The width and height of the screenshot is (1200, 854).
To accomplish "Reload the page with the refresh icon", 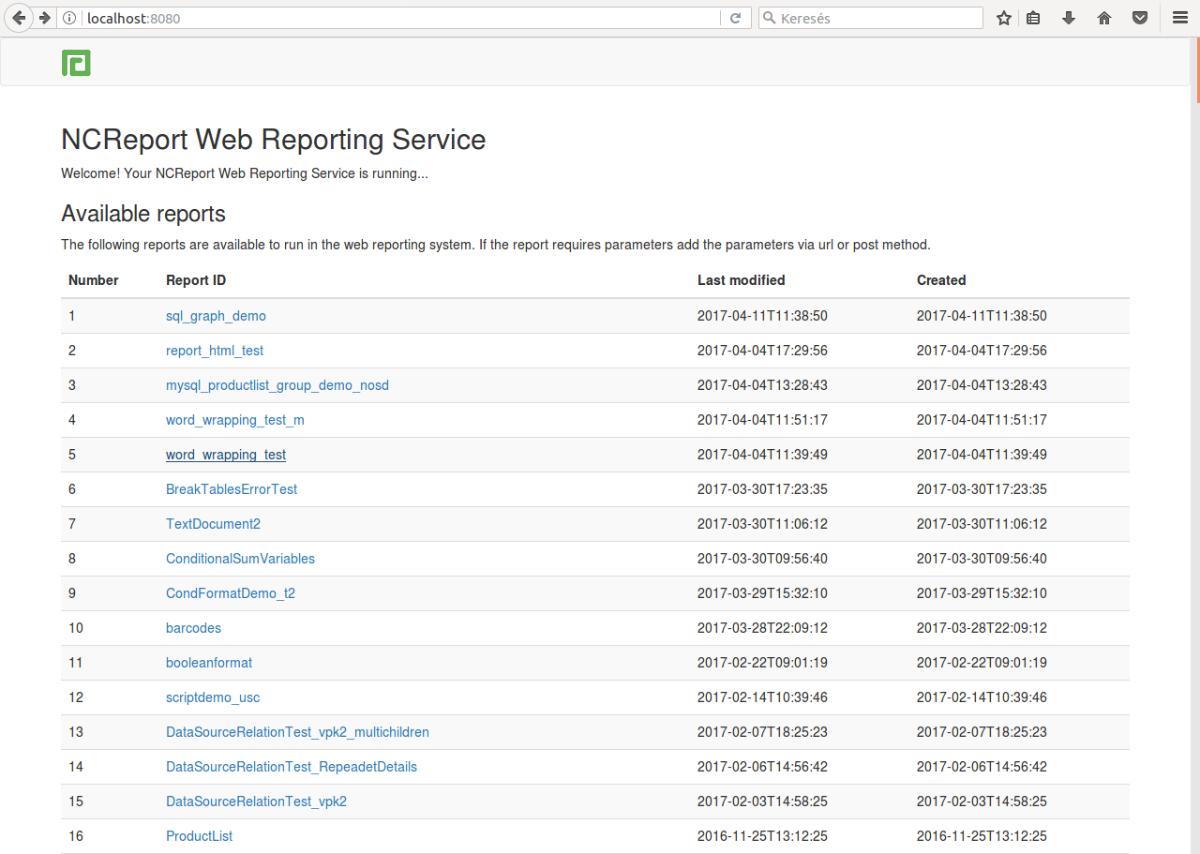I will tap(735, 18).
